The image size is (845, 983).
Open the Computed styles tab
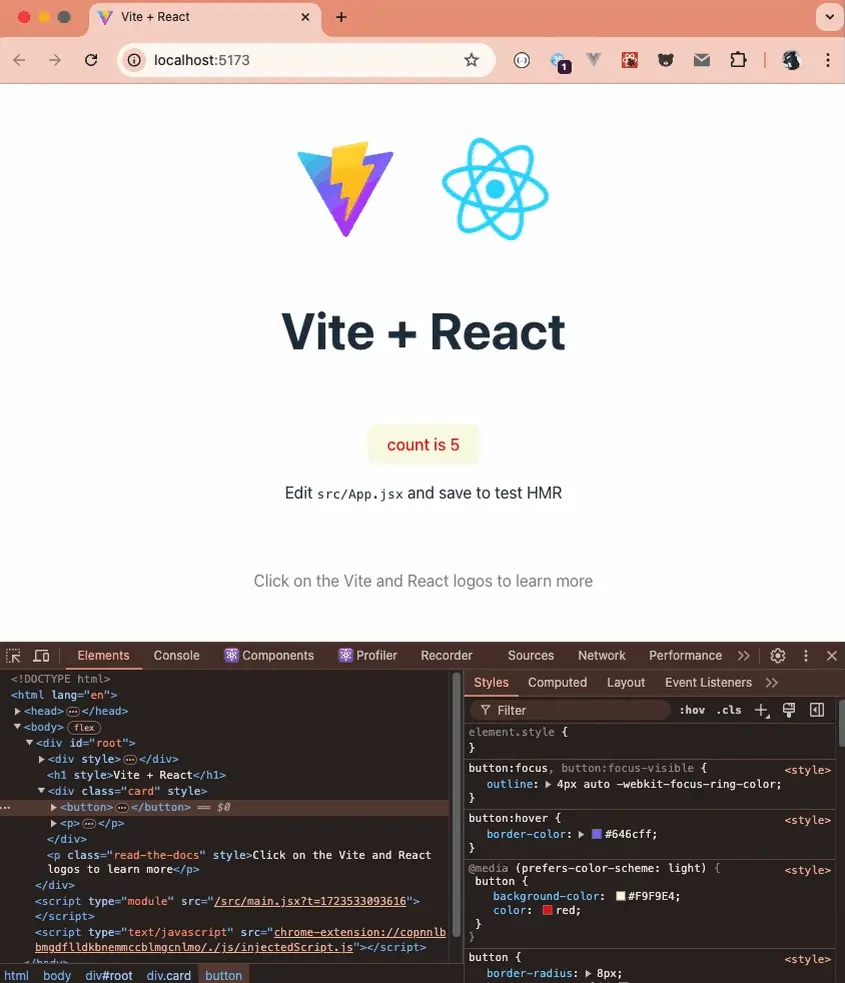(557, 683)
